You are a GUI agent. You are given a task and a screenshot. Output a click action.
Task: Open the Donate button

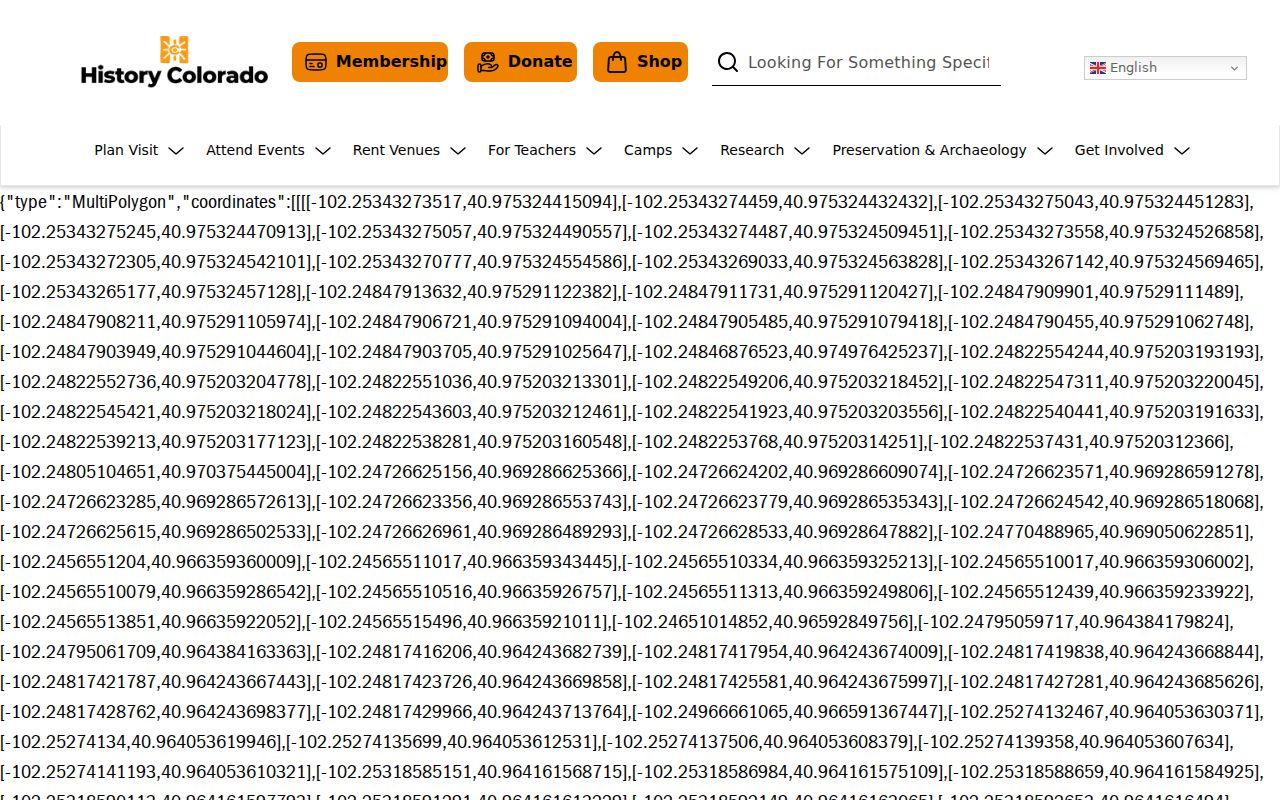(520, 62)
